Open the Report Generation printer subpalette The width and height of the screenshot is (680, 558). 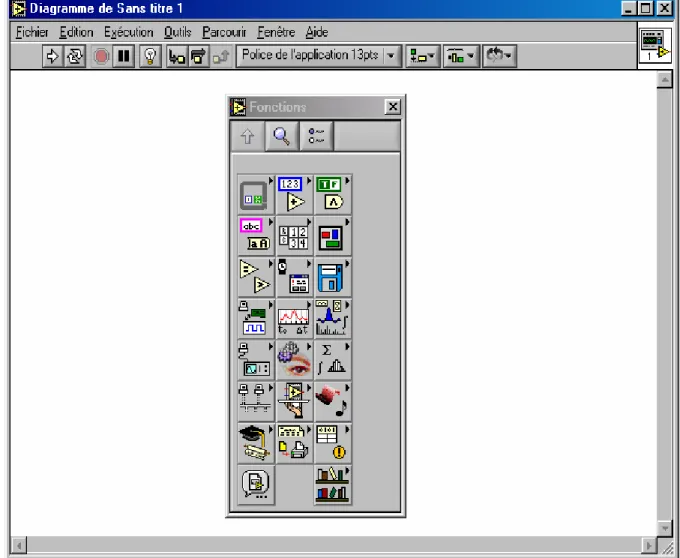click(x=294, y=443)
